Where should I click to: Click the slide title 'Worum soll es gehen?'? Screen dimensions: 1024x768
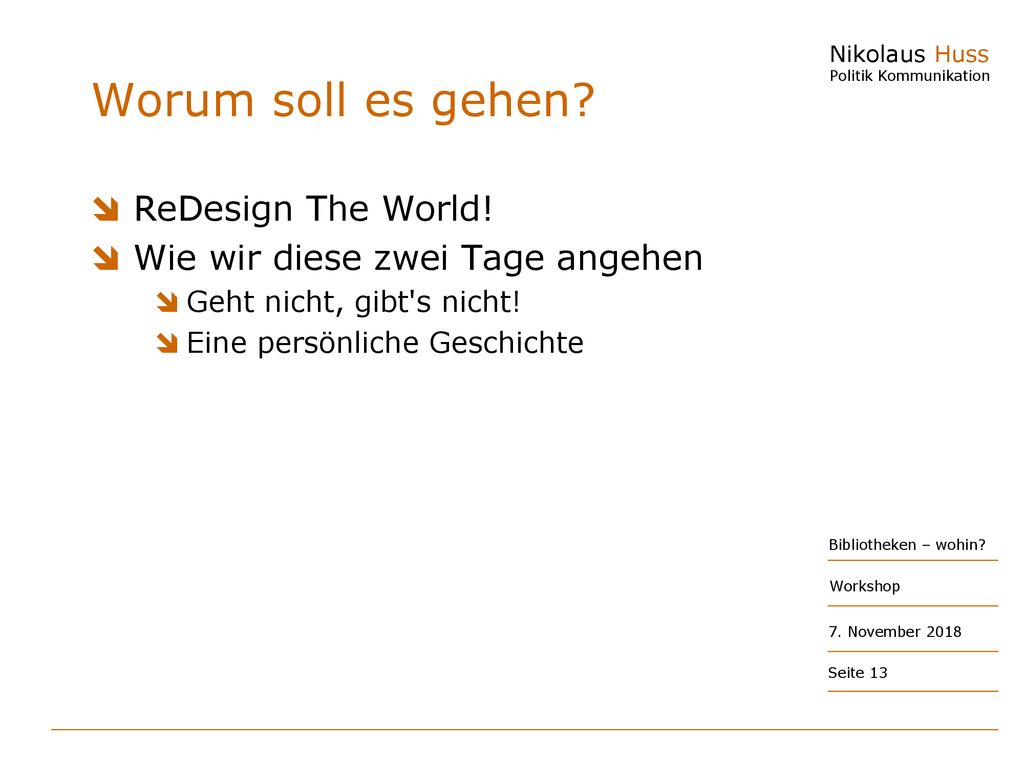tap(344, 102)
